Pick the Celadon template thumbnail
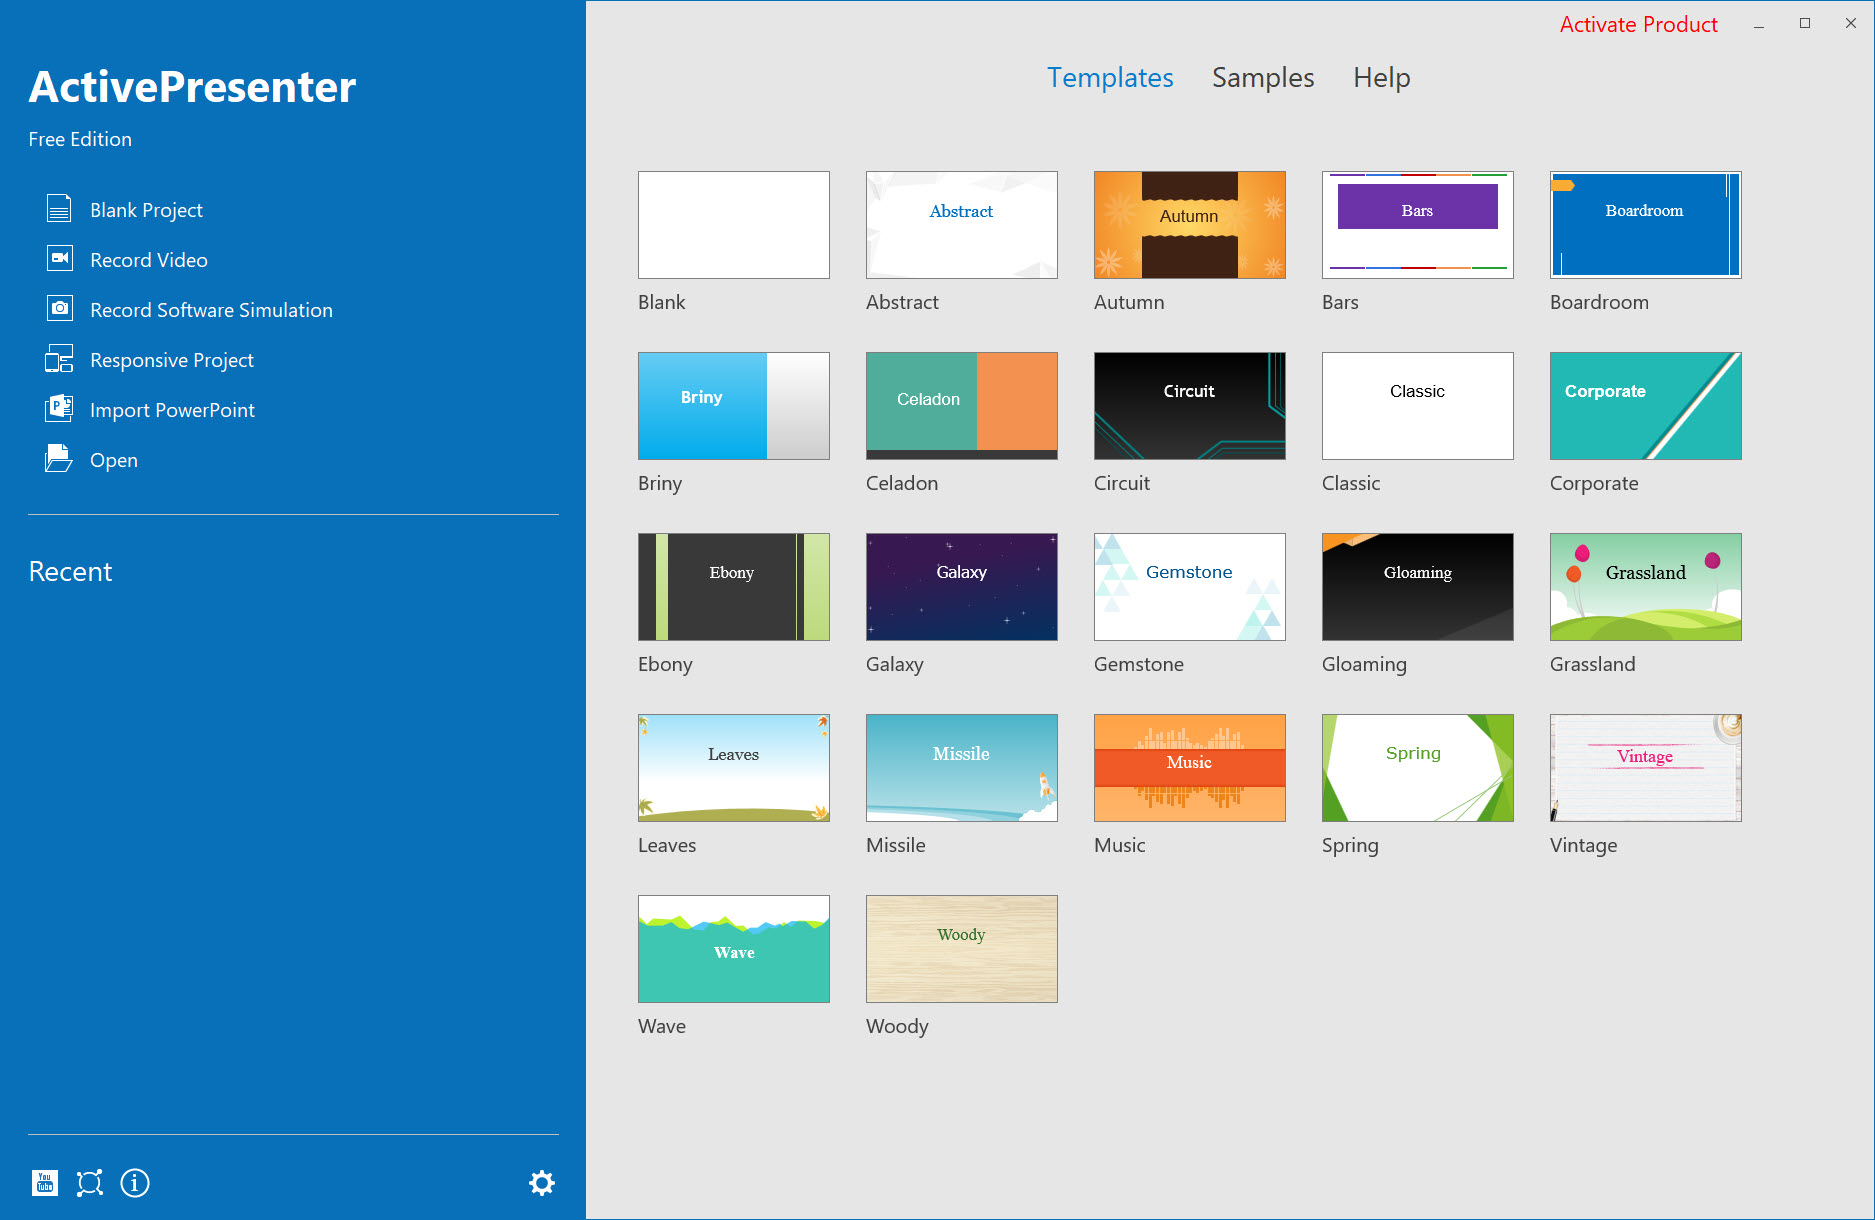Image resolution: width=1875 pixels, height=1220 pixels. [962, 406]
